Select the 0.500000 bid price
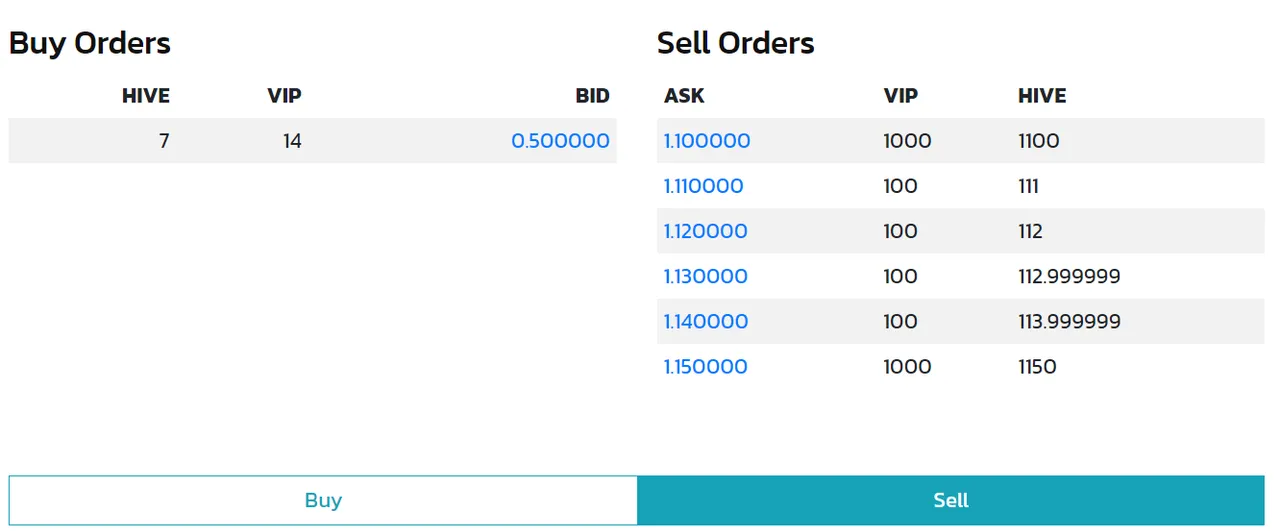The image size is (1280, 531). pos(560,141)
